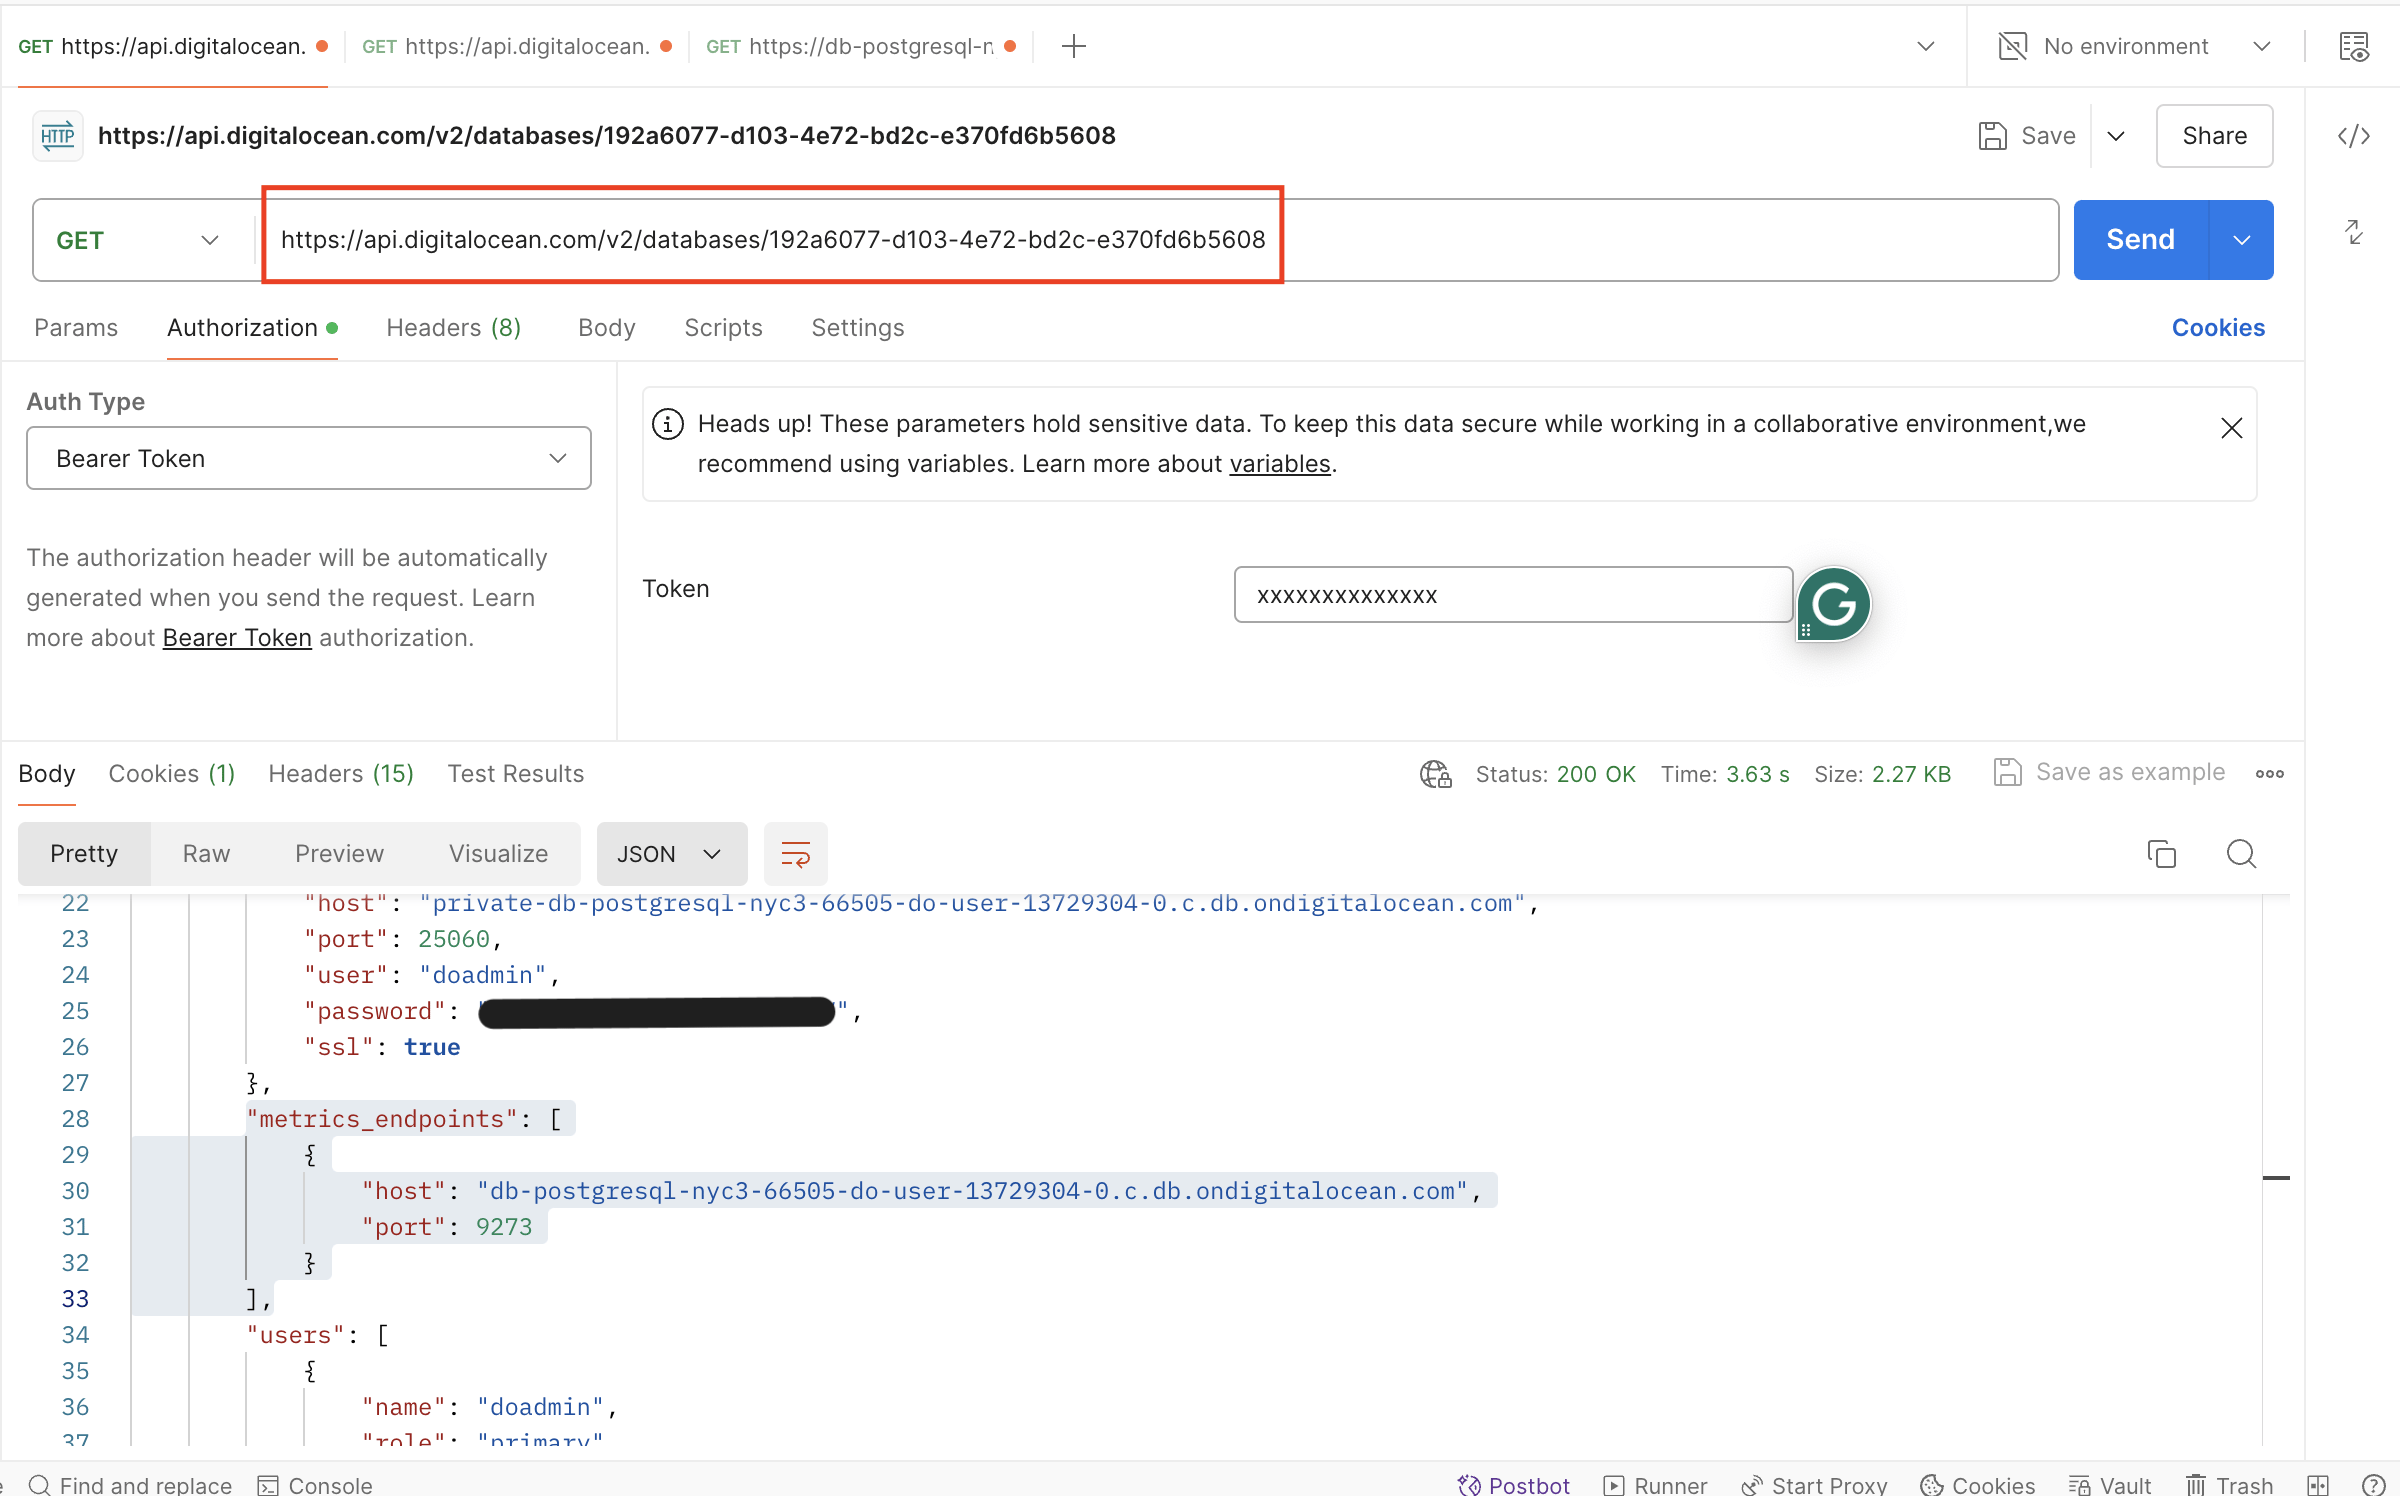Toggle line wrap in response body
This screenshot has width=2400, height=1496.
coord(796,854)
